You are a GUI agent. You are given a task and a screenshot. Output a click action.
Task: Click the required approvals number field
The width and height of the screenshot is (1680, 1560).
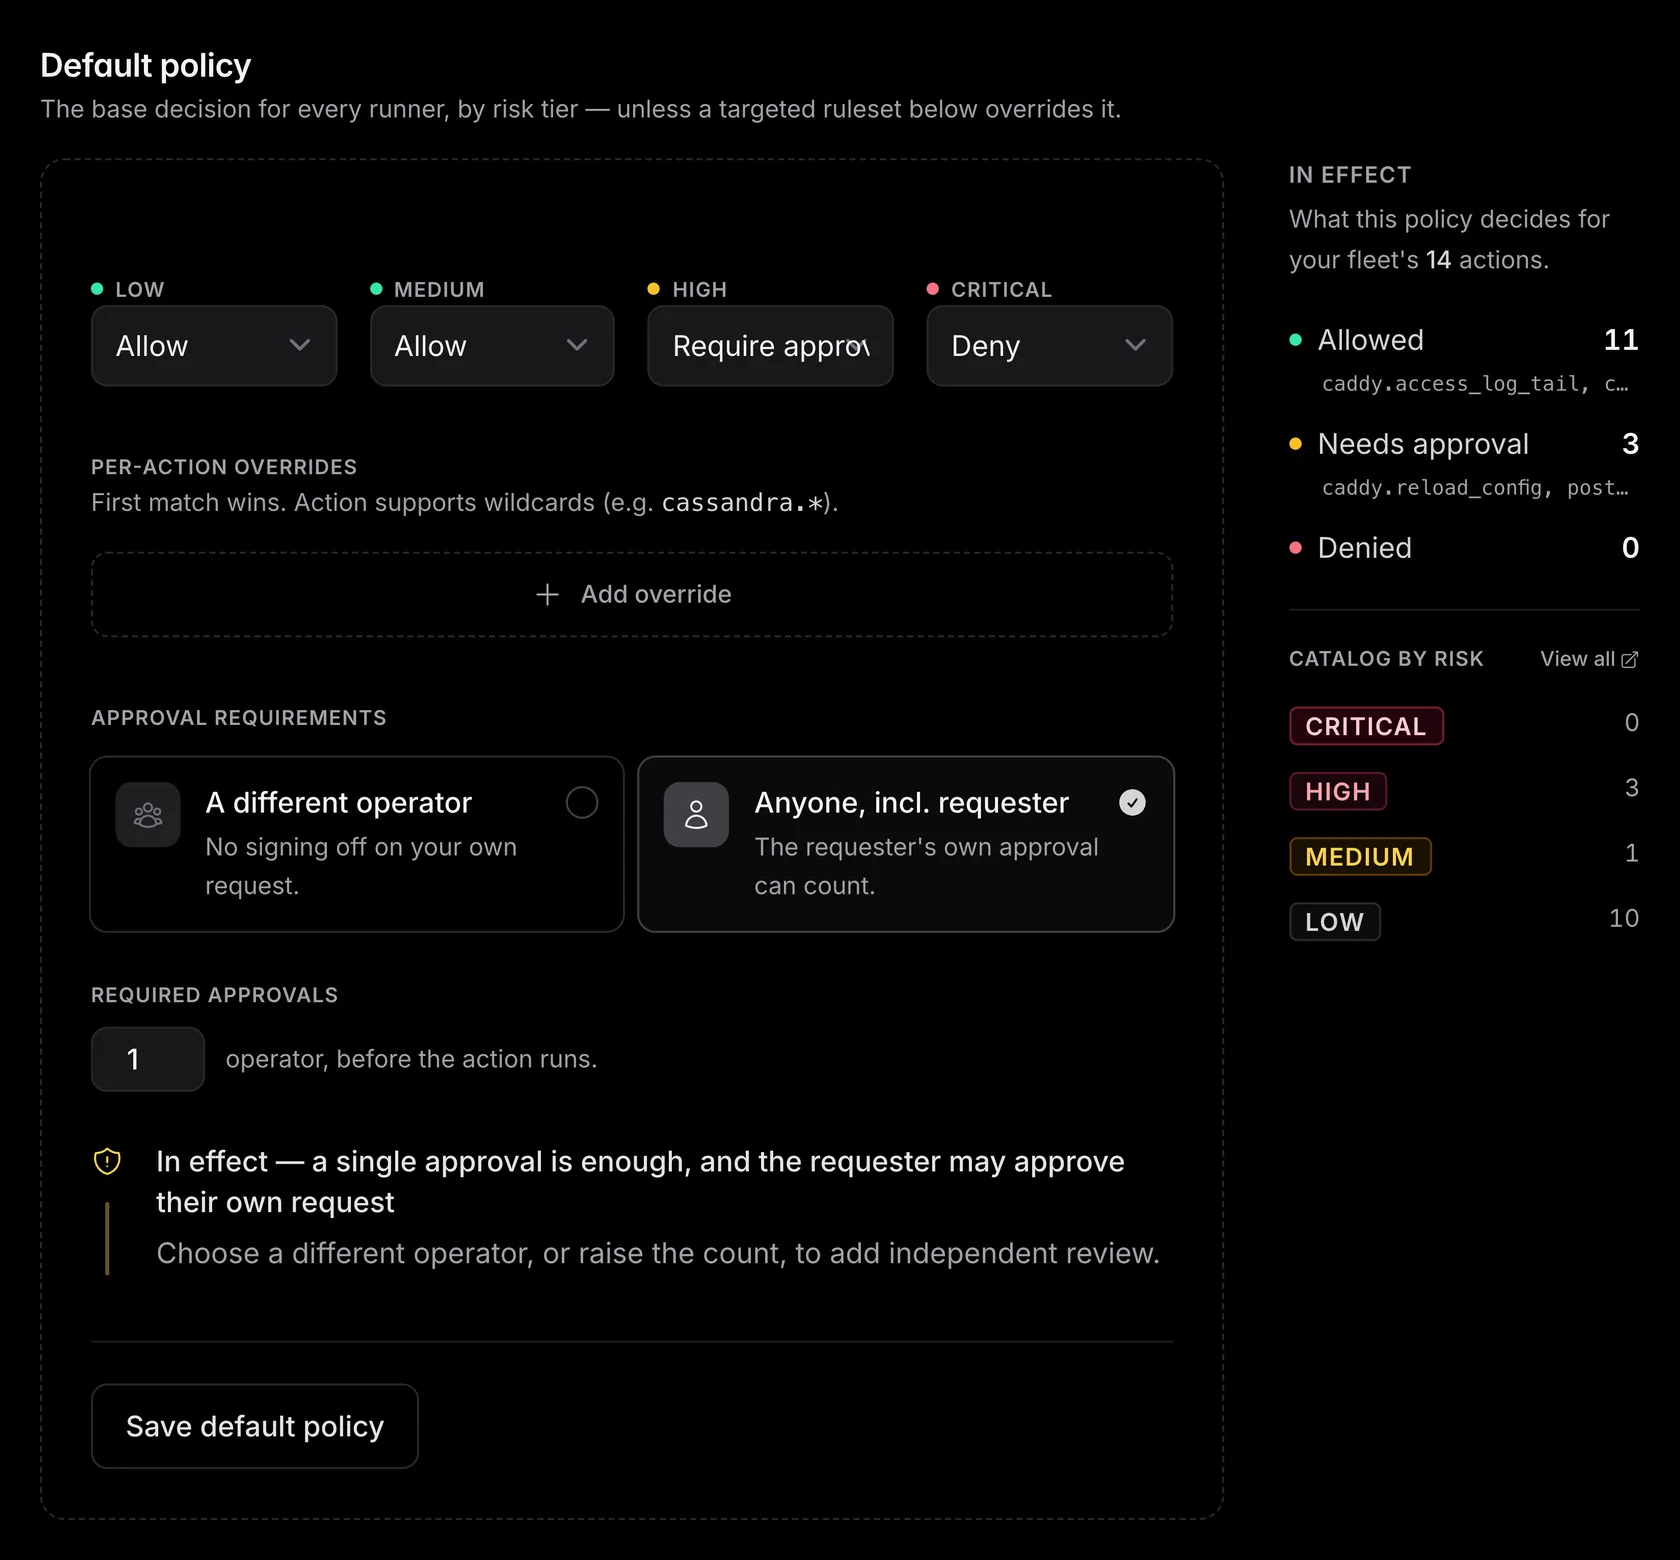(x=148, y=1059)
